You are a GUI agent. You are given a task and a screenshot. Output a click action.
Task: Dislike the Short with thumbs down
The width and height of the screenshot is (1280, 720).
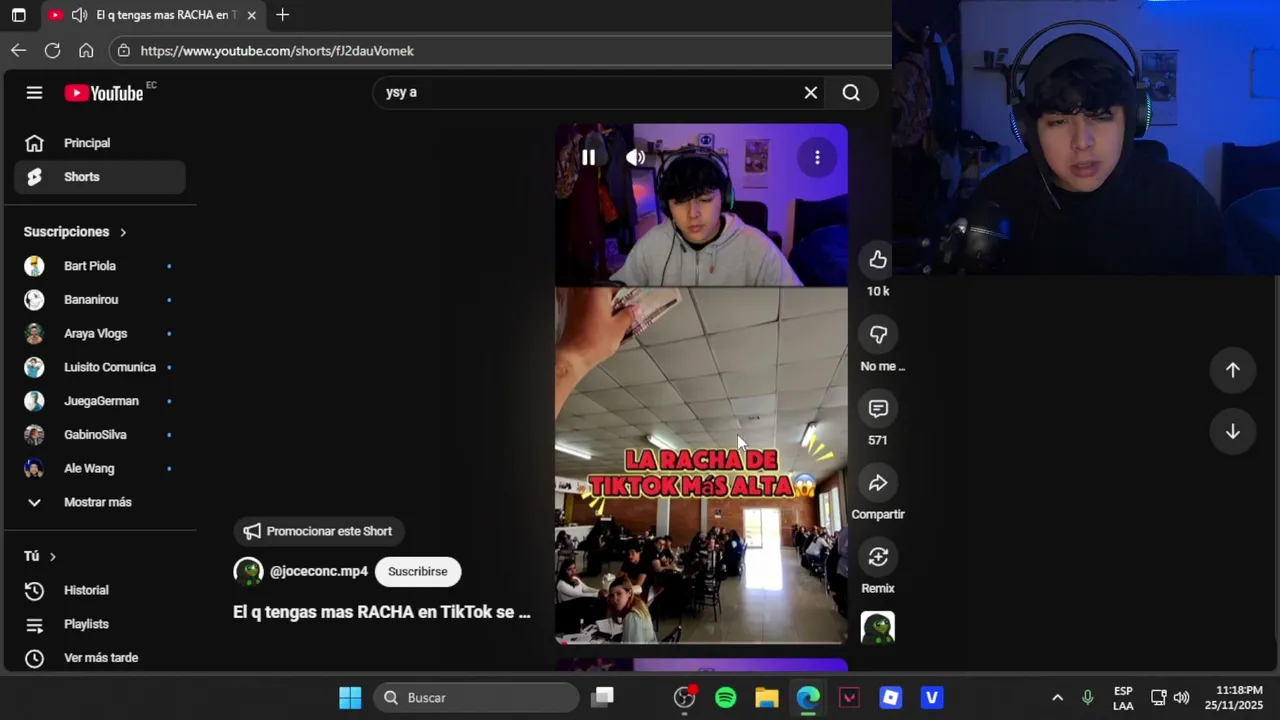[x=878, y=335]
